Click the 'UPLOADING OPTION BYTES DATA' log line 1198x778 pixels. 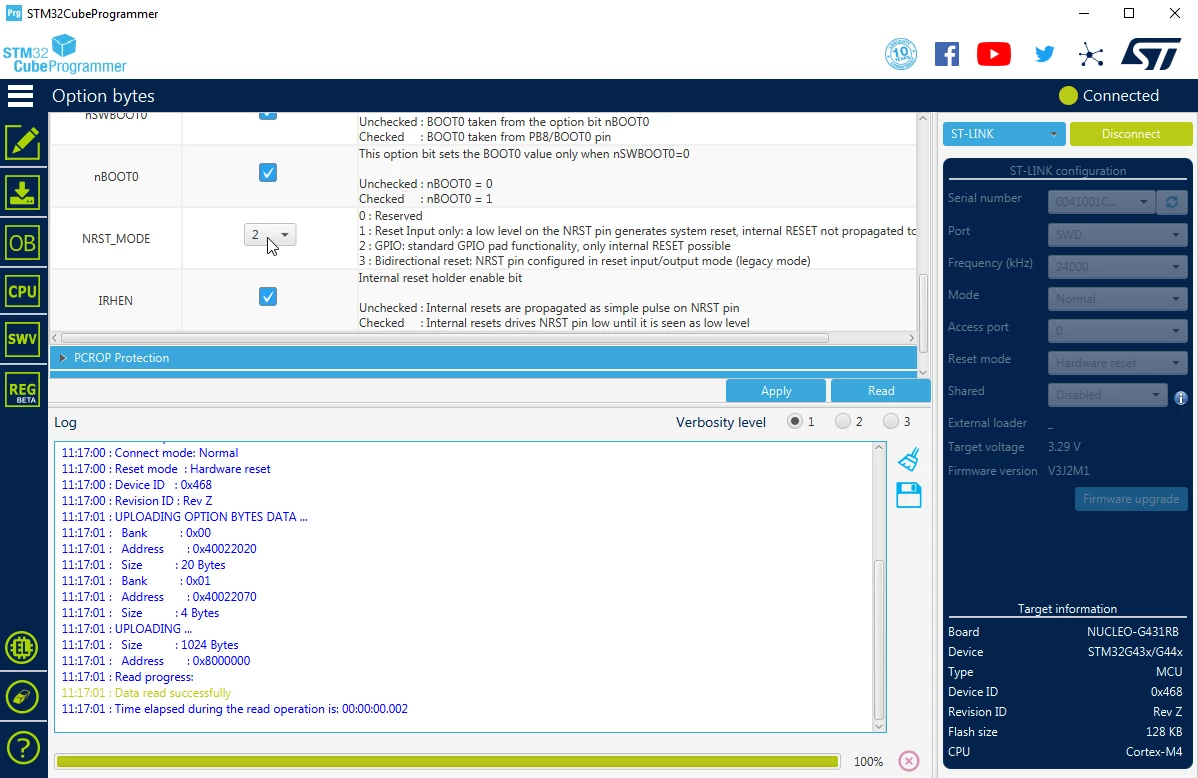tap(184, 517)
